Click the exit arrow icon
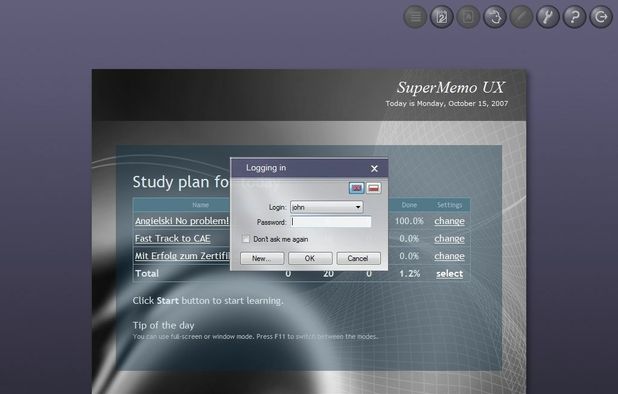Viewport: 618px width, 394px height. [x=601, y=17]
